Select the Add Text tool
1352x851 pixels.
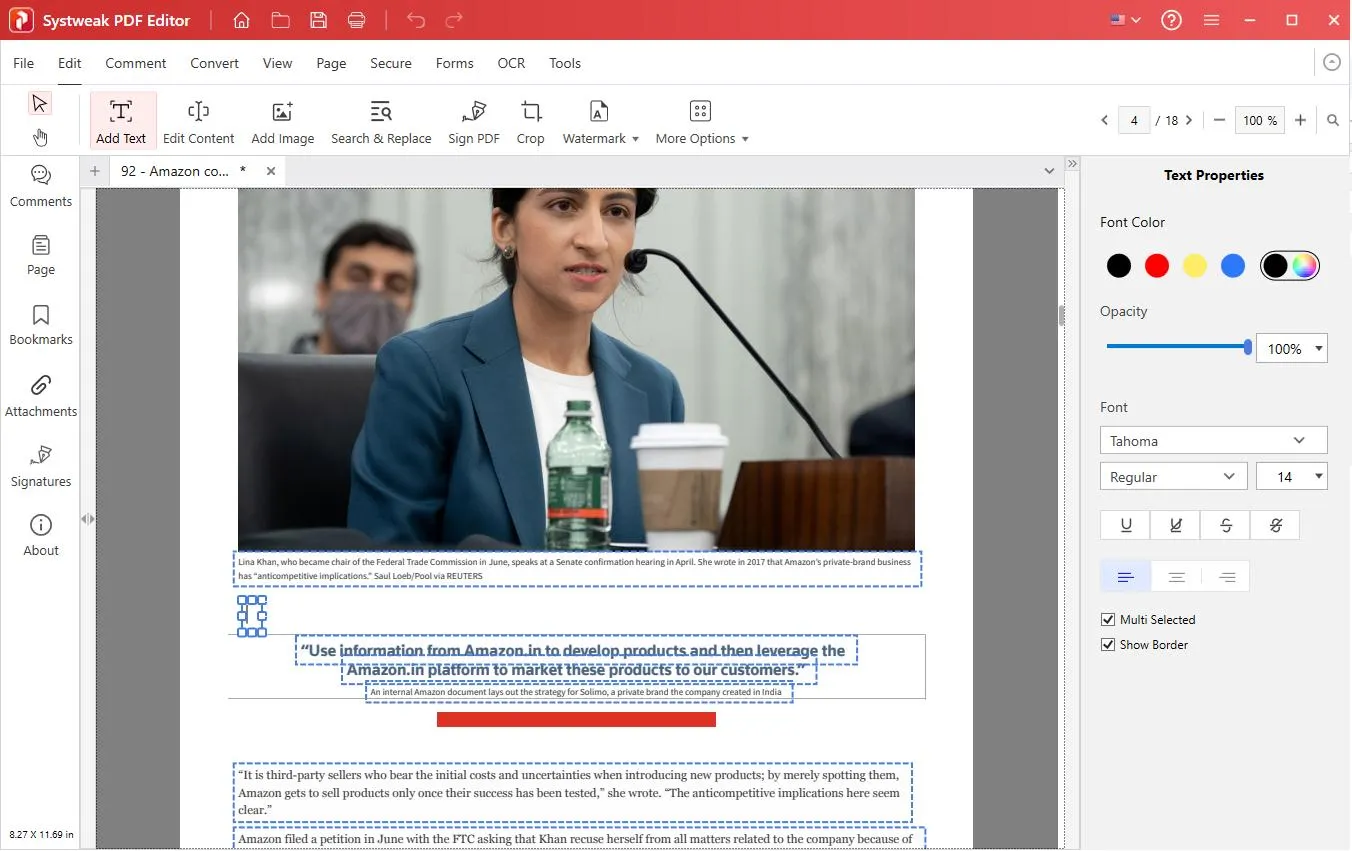[121, 122]
